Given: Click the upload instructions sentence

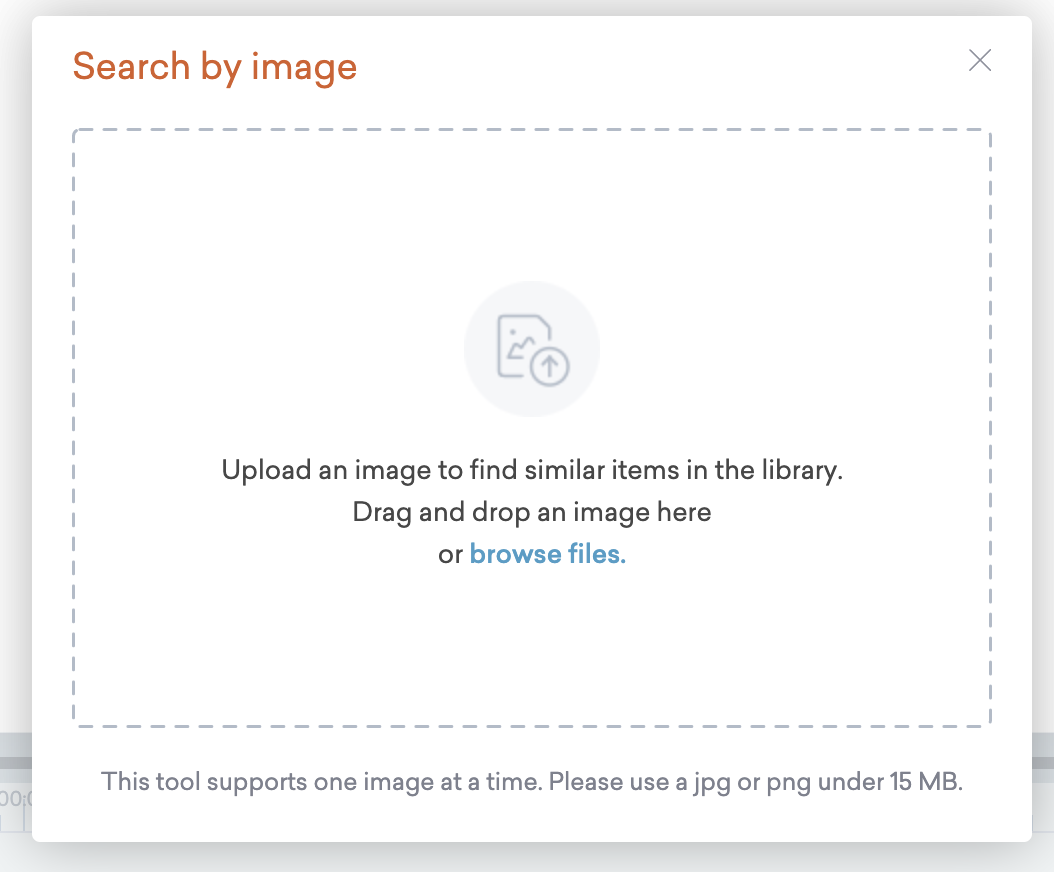Looking at the screenshot, I should pos(532,470).
